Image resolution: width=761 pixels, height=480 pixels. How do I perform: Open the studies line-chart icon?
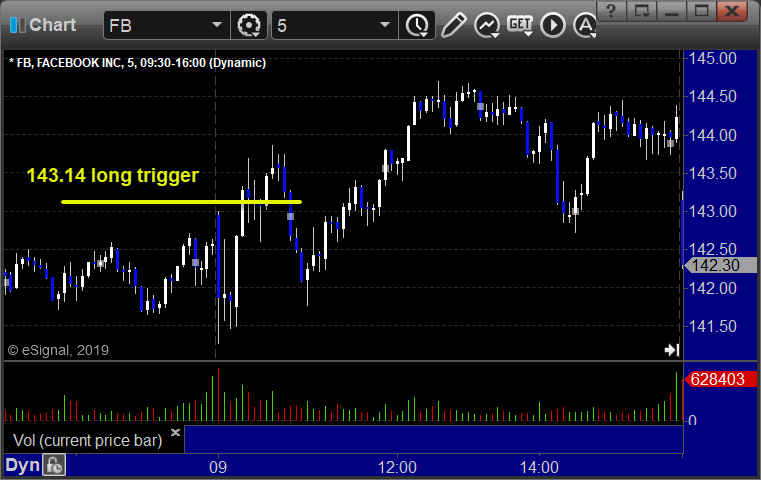tap(487, 25)
